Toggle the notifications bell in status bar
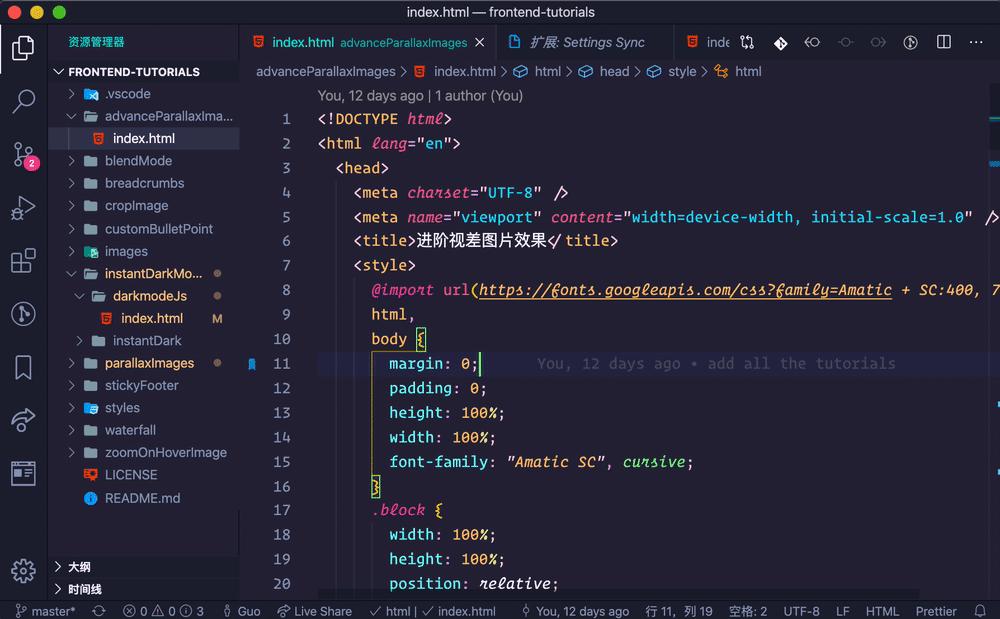 (x=980, y=611)
